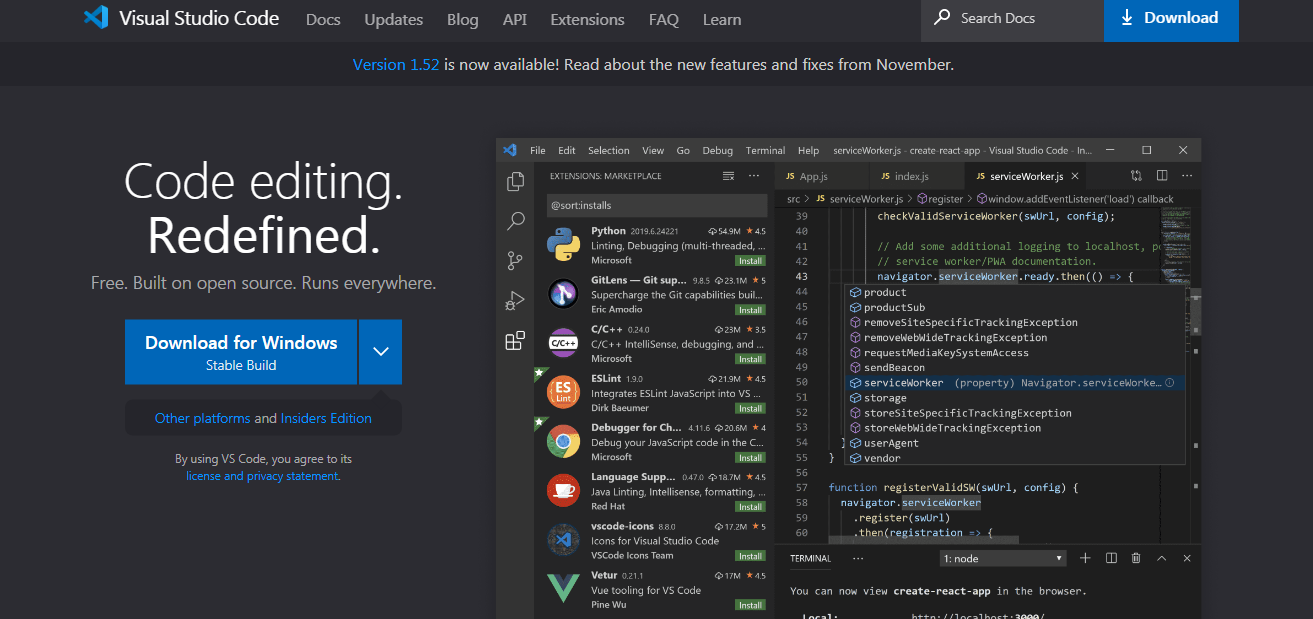This screenshot has height=619, width=1313.
Task: Click the maximize terminal panel chevron up
Action: point(1162,558)
